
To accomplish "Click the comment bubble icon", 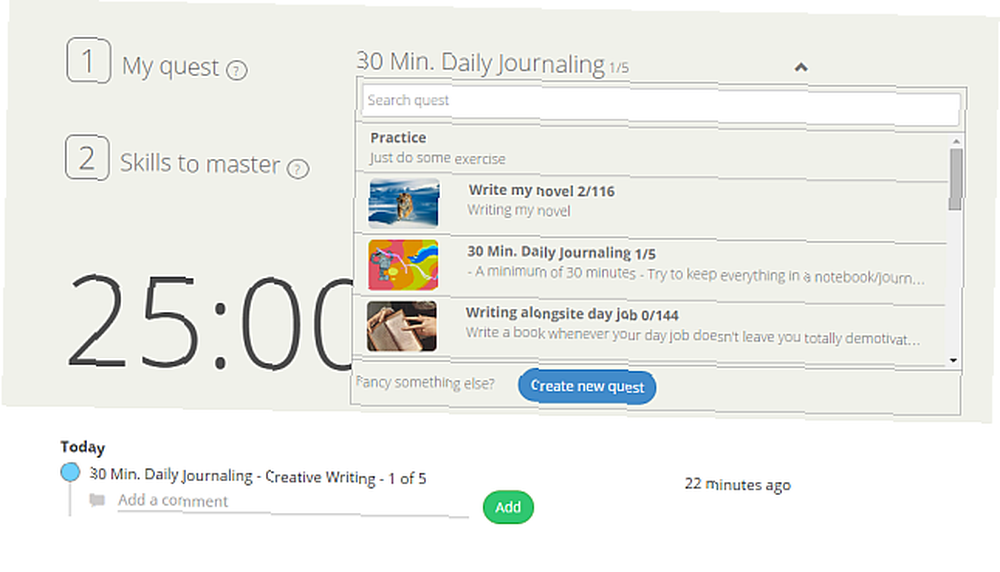I will [97, 500].
